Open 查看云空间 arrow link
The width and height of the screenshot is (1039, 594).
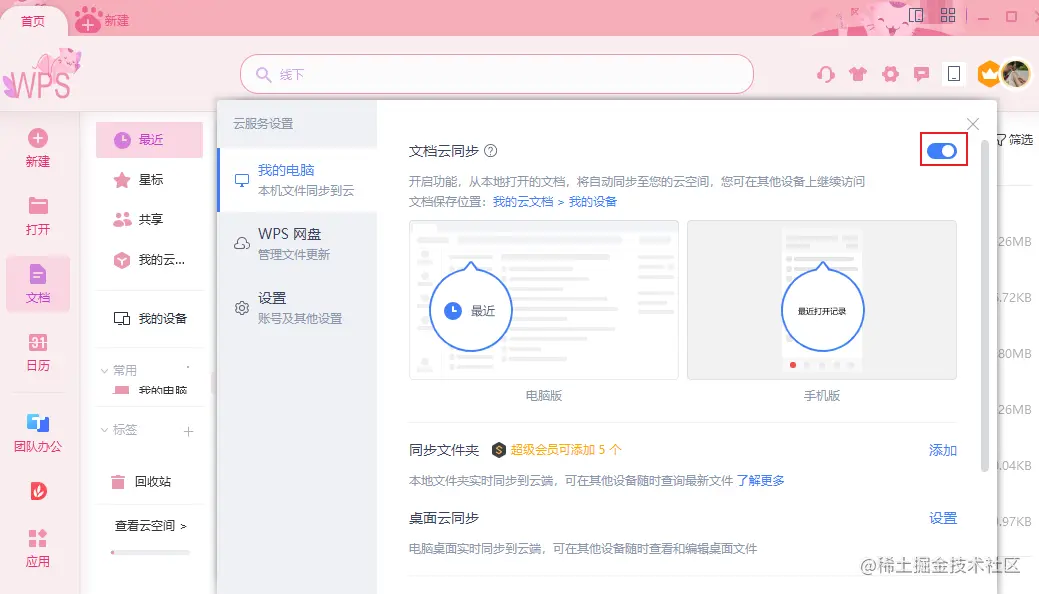(150, 526)
